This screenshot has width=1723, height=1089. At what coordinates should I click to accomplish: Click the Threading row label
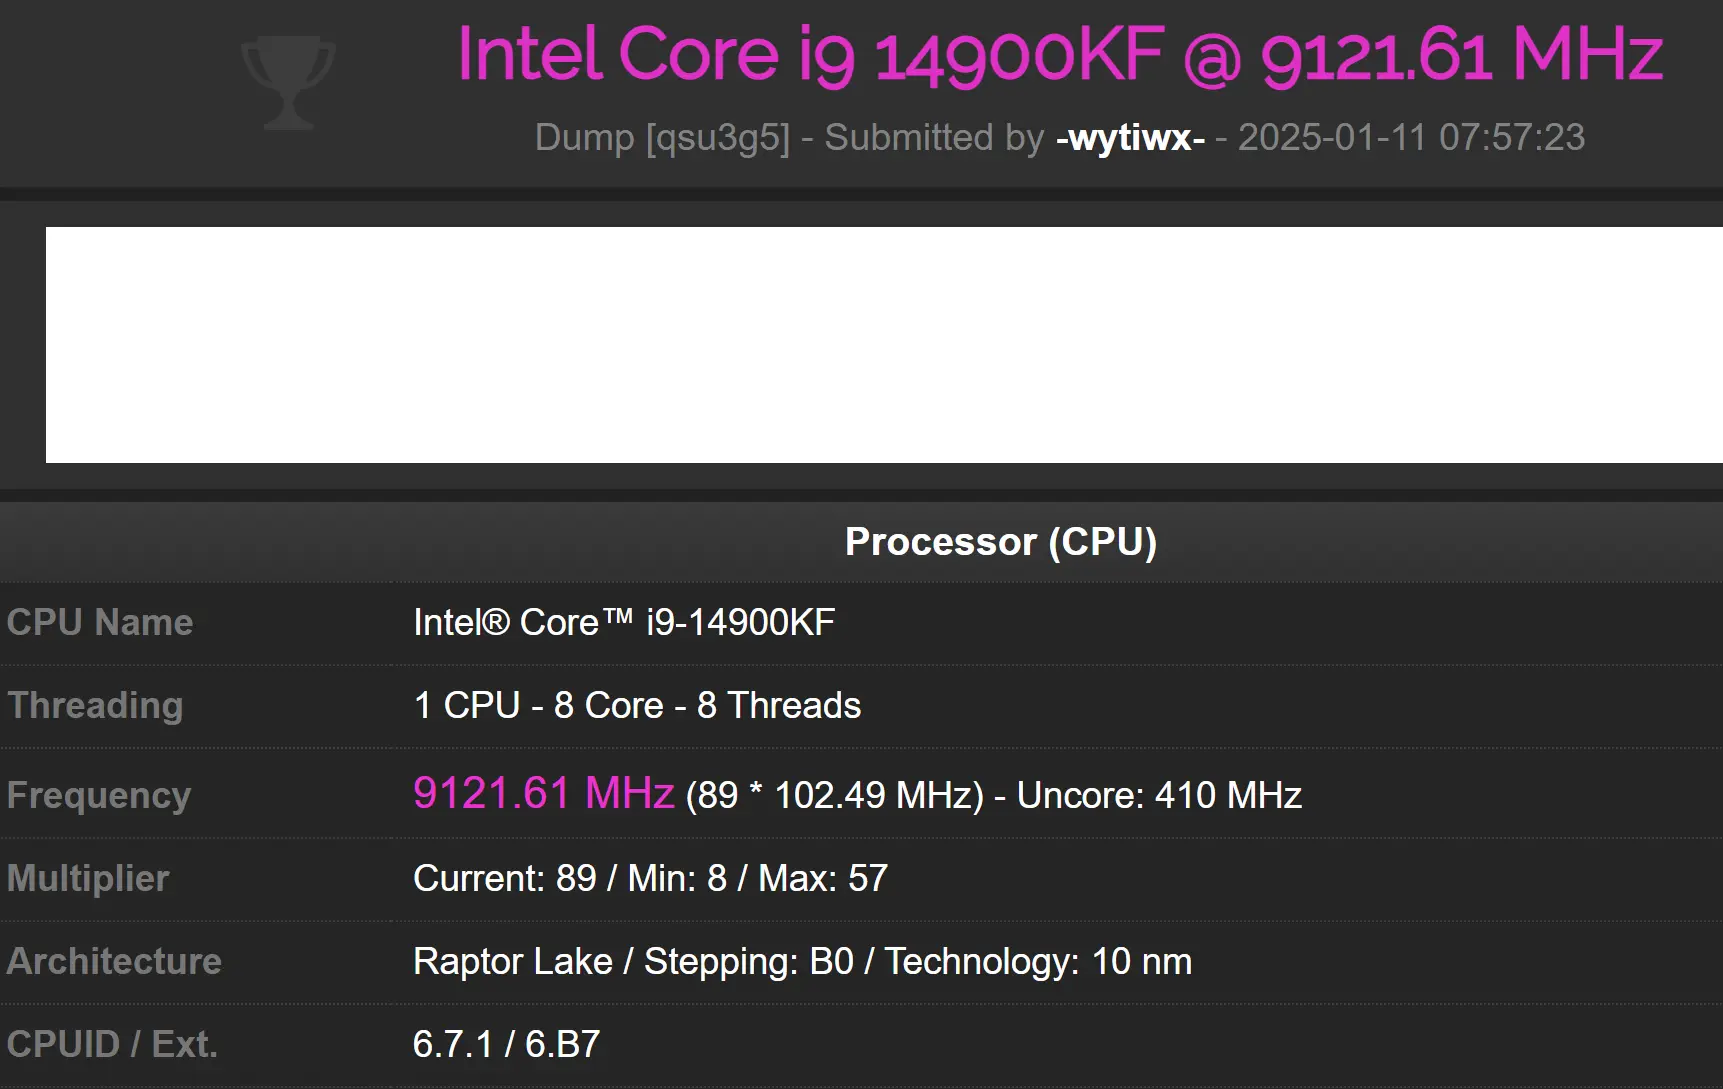tap(95, 705)
